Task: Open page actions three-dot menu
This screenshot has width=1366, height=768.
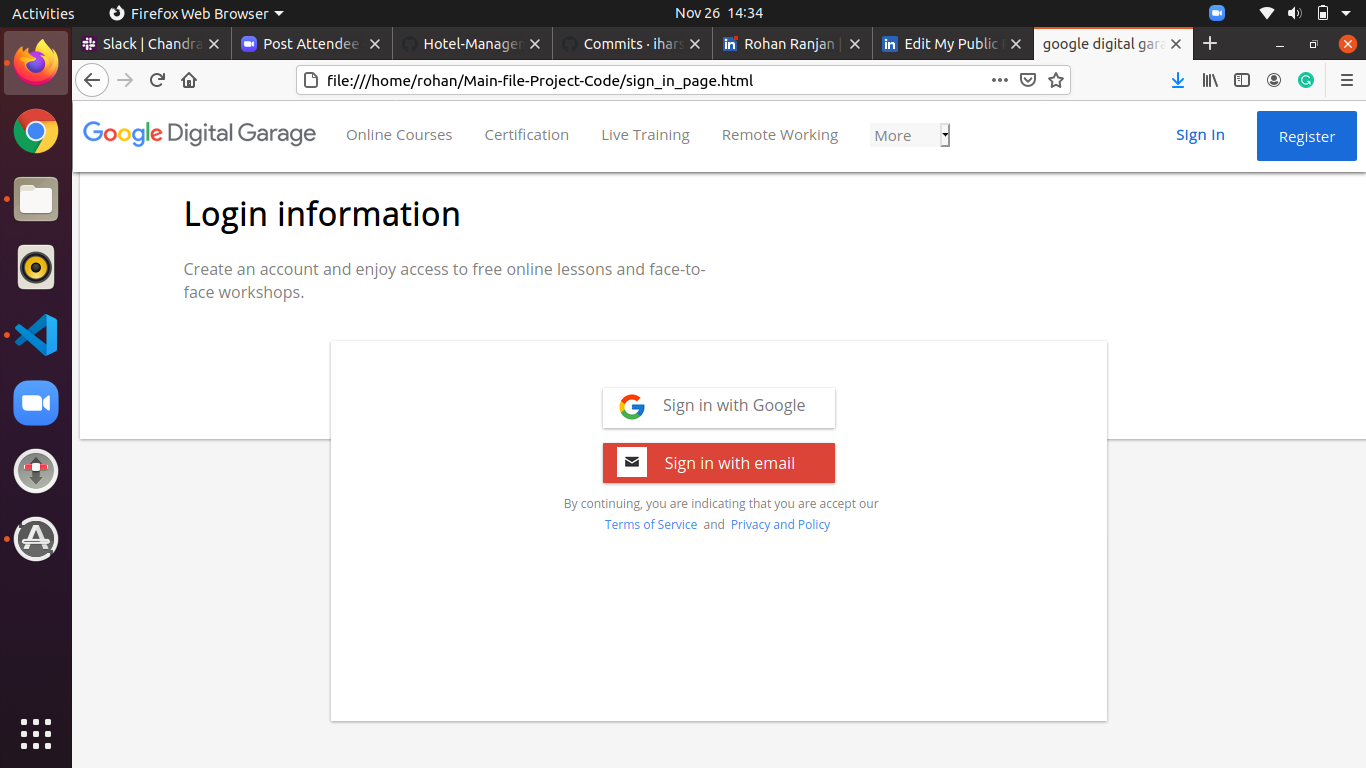Action: point(999,80)
